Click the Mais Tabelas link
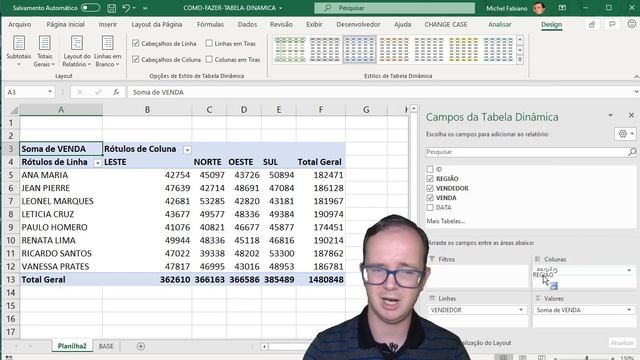 (x=445, y=221)
